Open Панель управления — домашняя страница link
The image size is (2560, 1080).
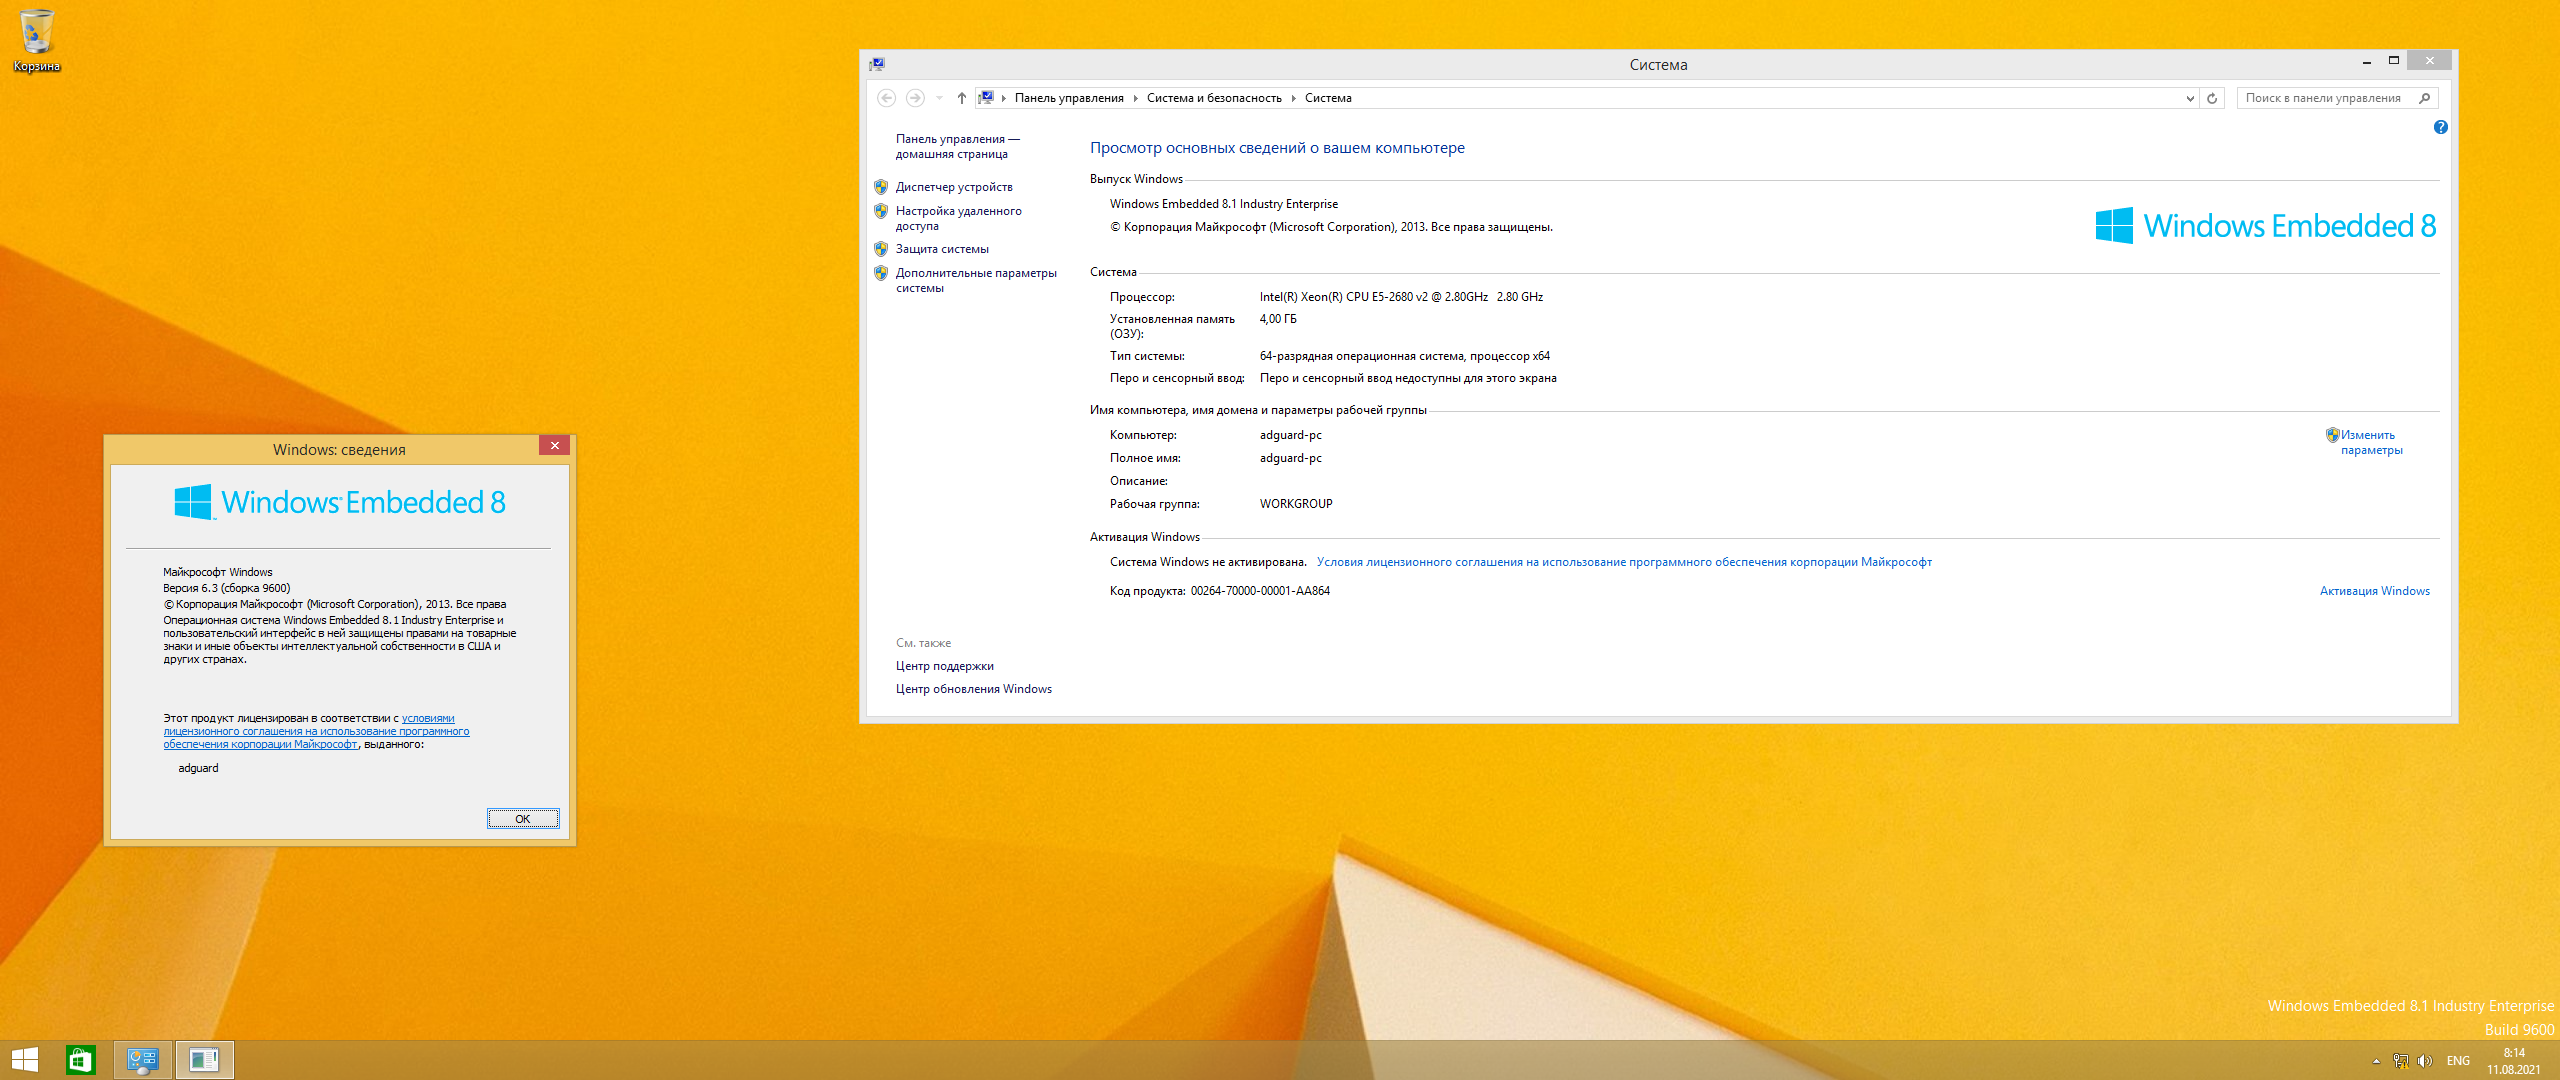tap(957, 146)
